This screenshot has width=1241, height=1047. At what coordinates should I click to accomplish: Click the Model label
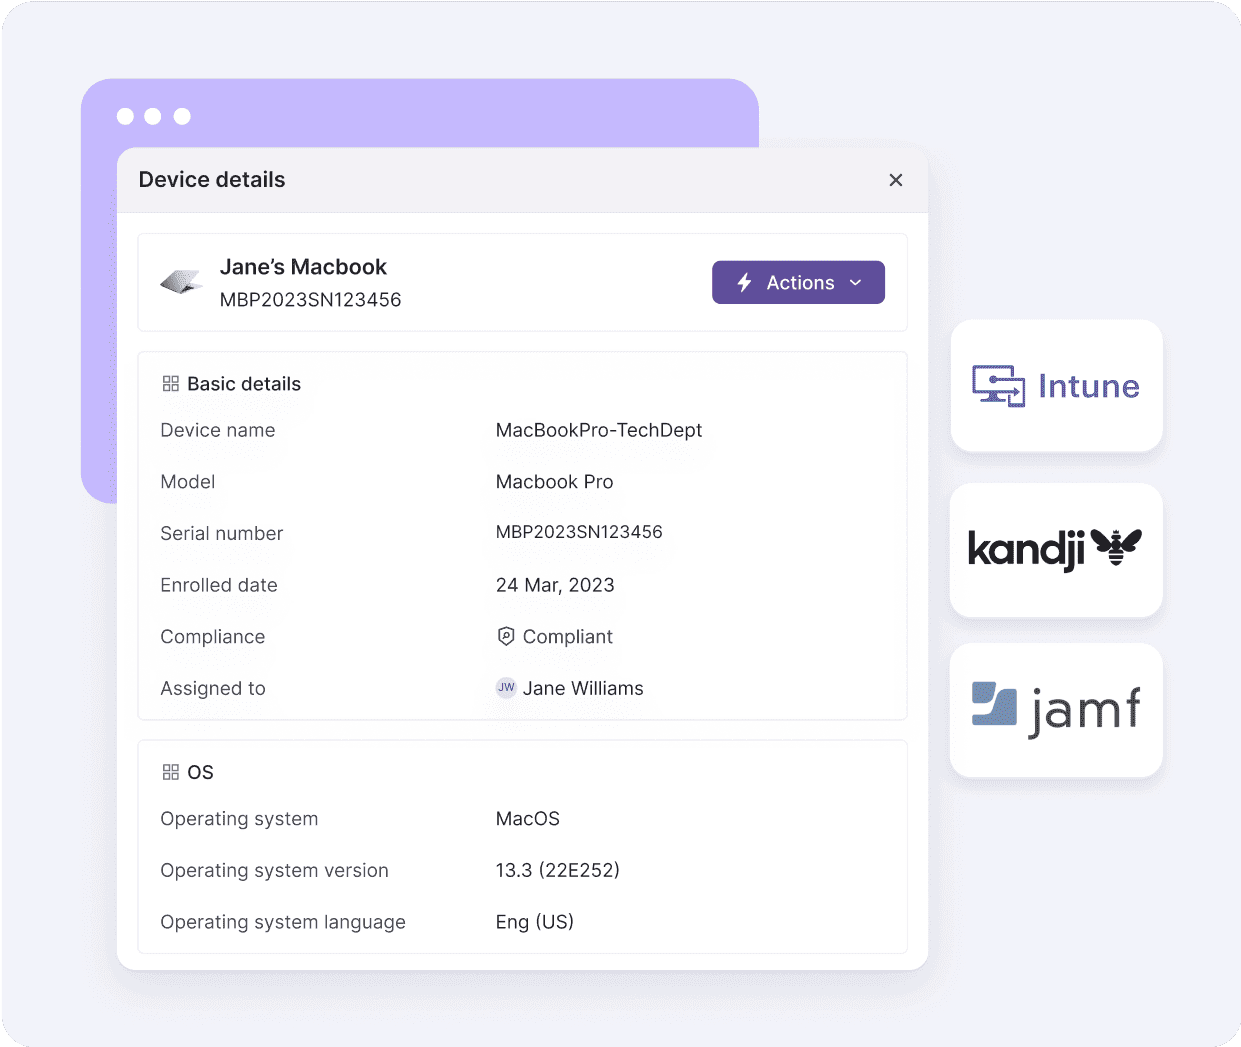tap(188, 482)
